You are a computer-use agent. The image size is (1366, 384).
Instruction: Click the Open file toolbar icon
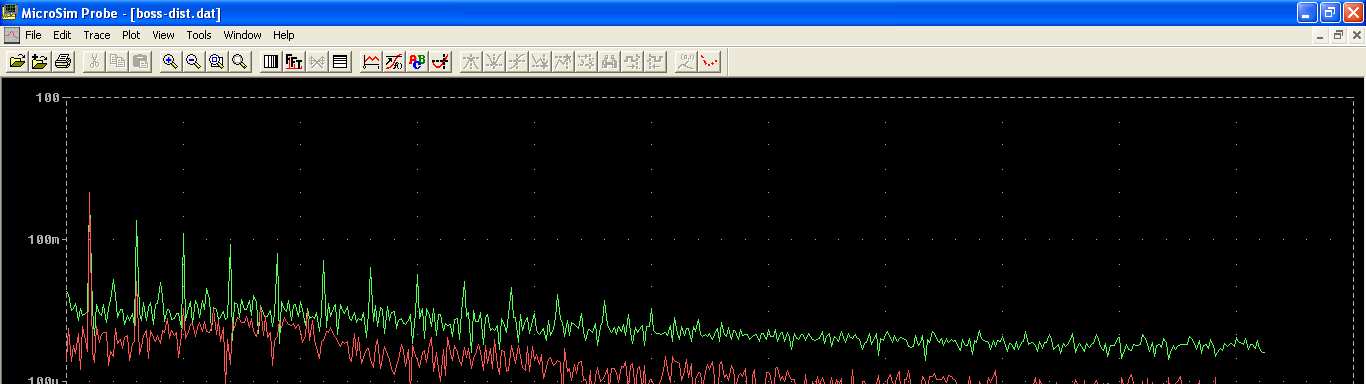coord(17,62)
